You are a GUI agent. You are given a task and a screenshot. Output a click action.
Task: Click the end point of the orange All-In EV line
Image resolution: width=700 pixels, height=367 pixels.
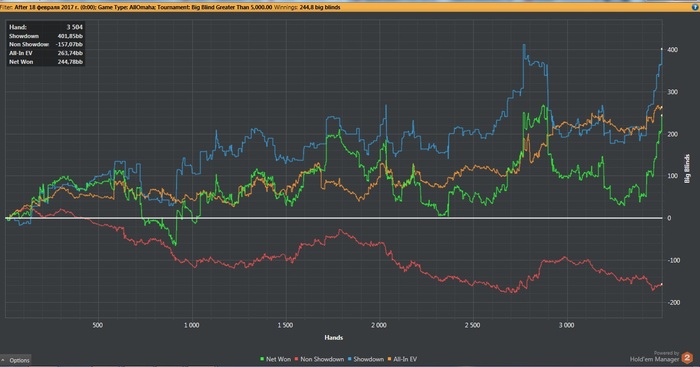(x=662, y=107)
